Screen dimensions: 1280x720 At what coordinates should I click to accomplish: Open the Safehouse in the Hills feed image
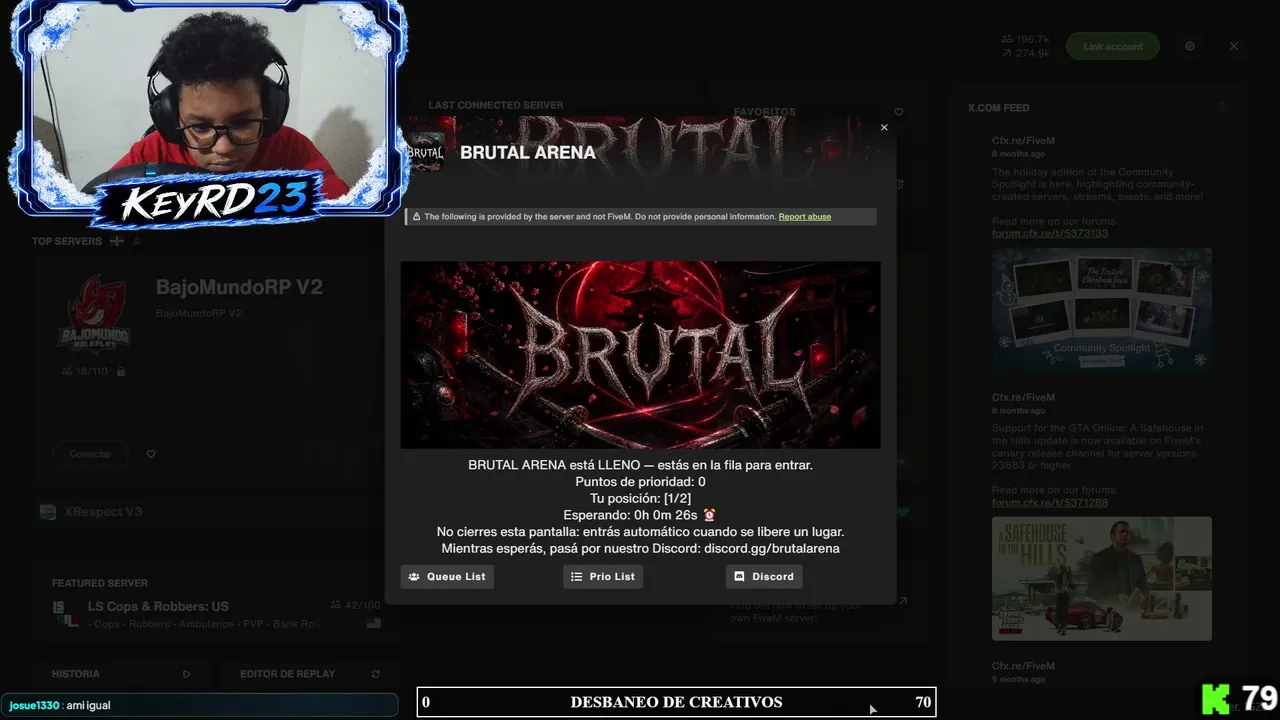coord(1102,578)
